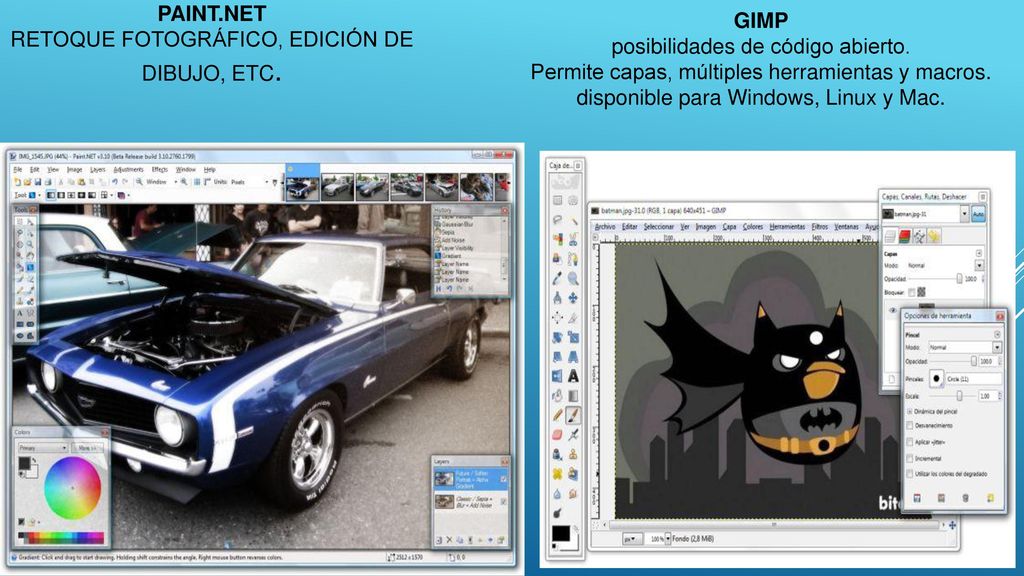Open GIMP px unit dropdown in status bar

point(632,539)
